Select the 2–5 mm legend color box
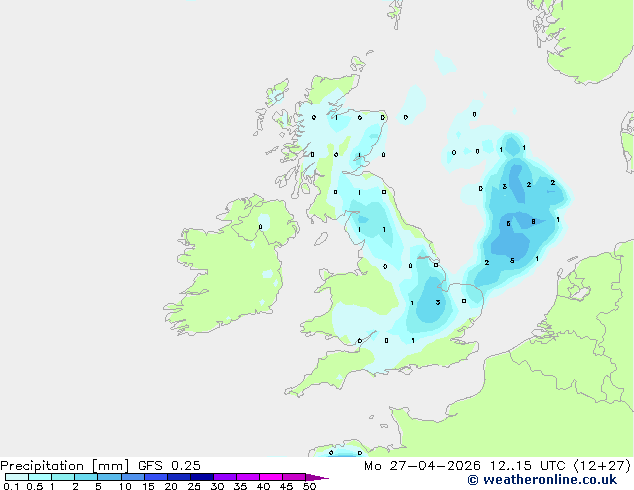634x490 pixels. (x=86, y=477)
